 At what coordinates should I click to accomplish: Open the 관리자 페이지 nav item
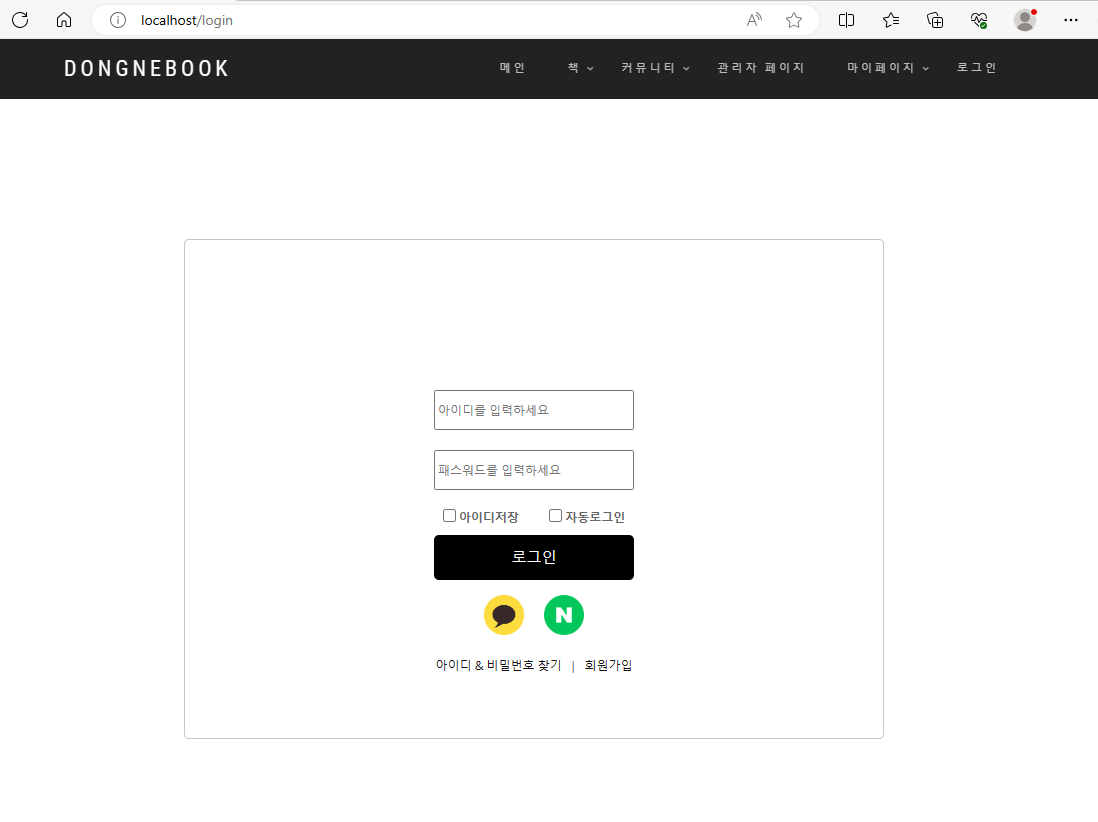pyautogui.click(x=760, y=68)
